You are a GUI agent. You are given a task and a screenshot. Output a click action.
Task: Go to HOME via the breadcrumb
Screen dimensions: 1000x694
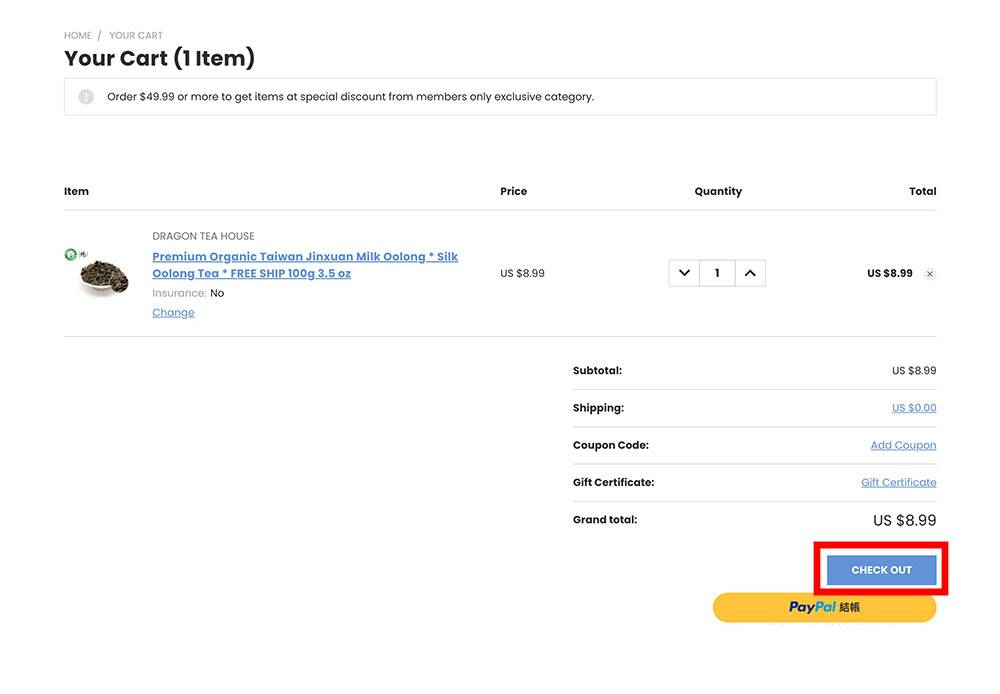pyautogui.click(x=78, y=36)
